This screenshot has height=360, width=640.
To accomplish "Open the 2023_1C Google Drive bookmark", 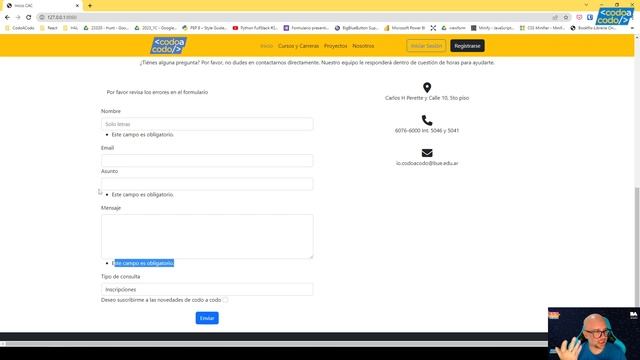I will click(x=156, y=28).
